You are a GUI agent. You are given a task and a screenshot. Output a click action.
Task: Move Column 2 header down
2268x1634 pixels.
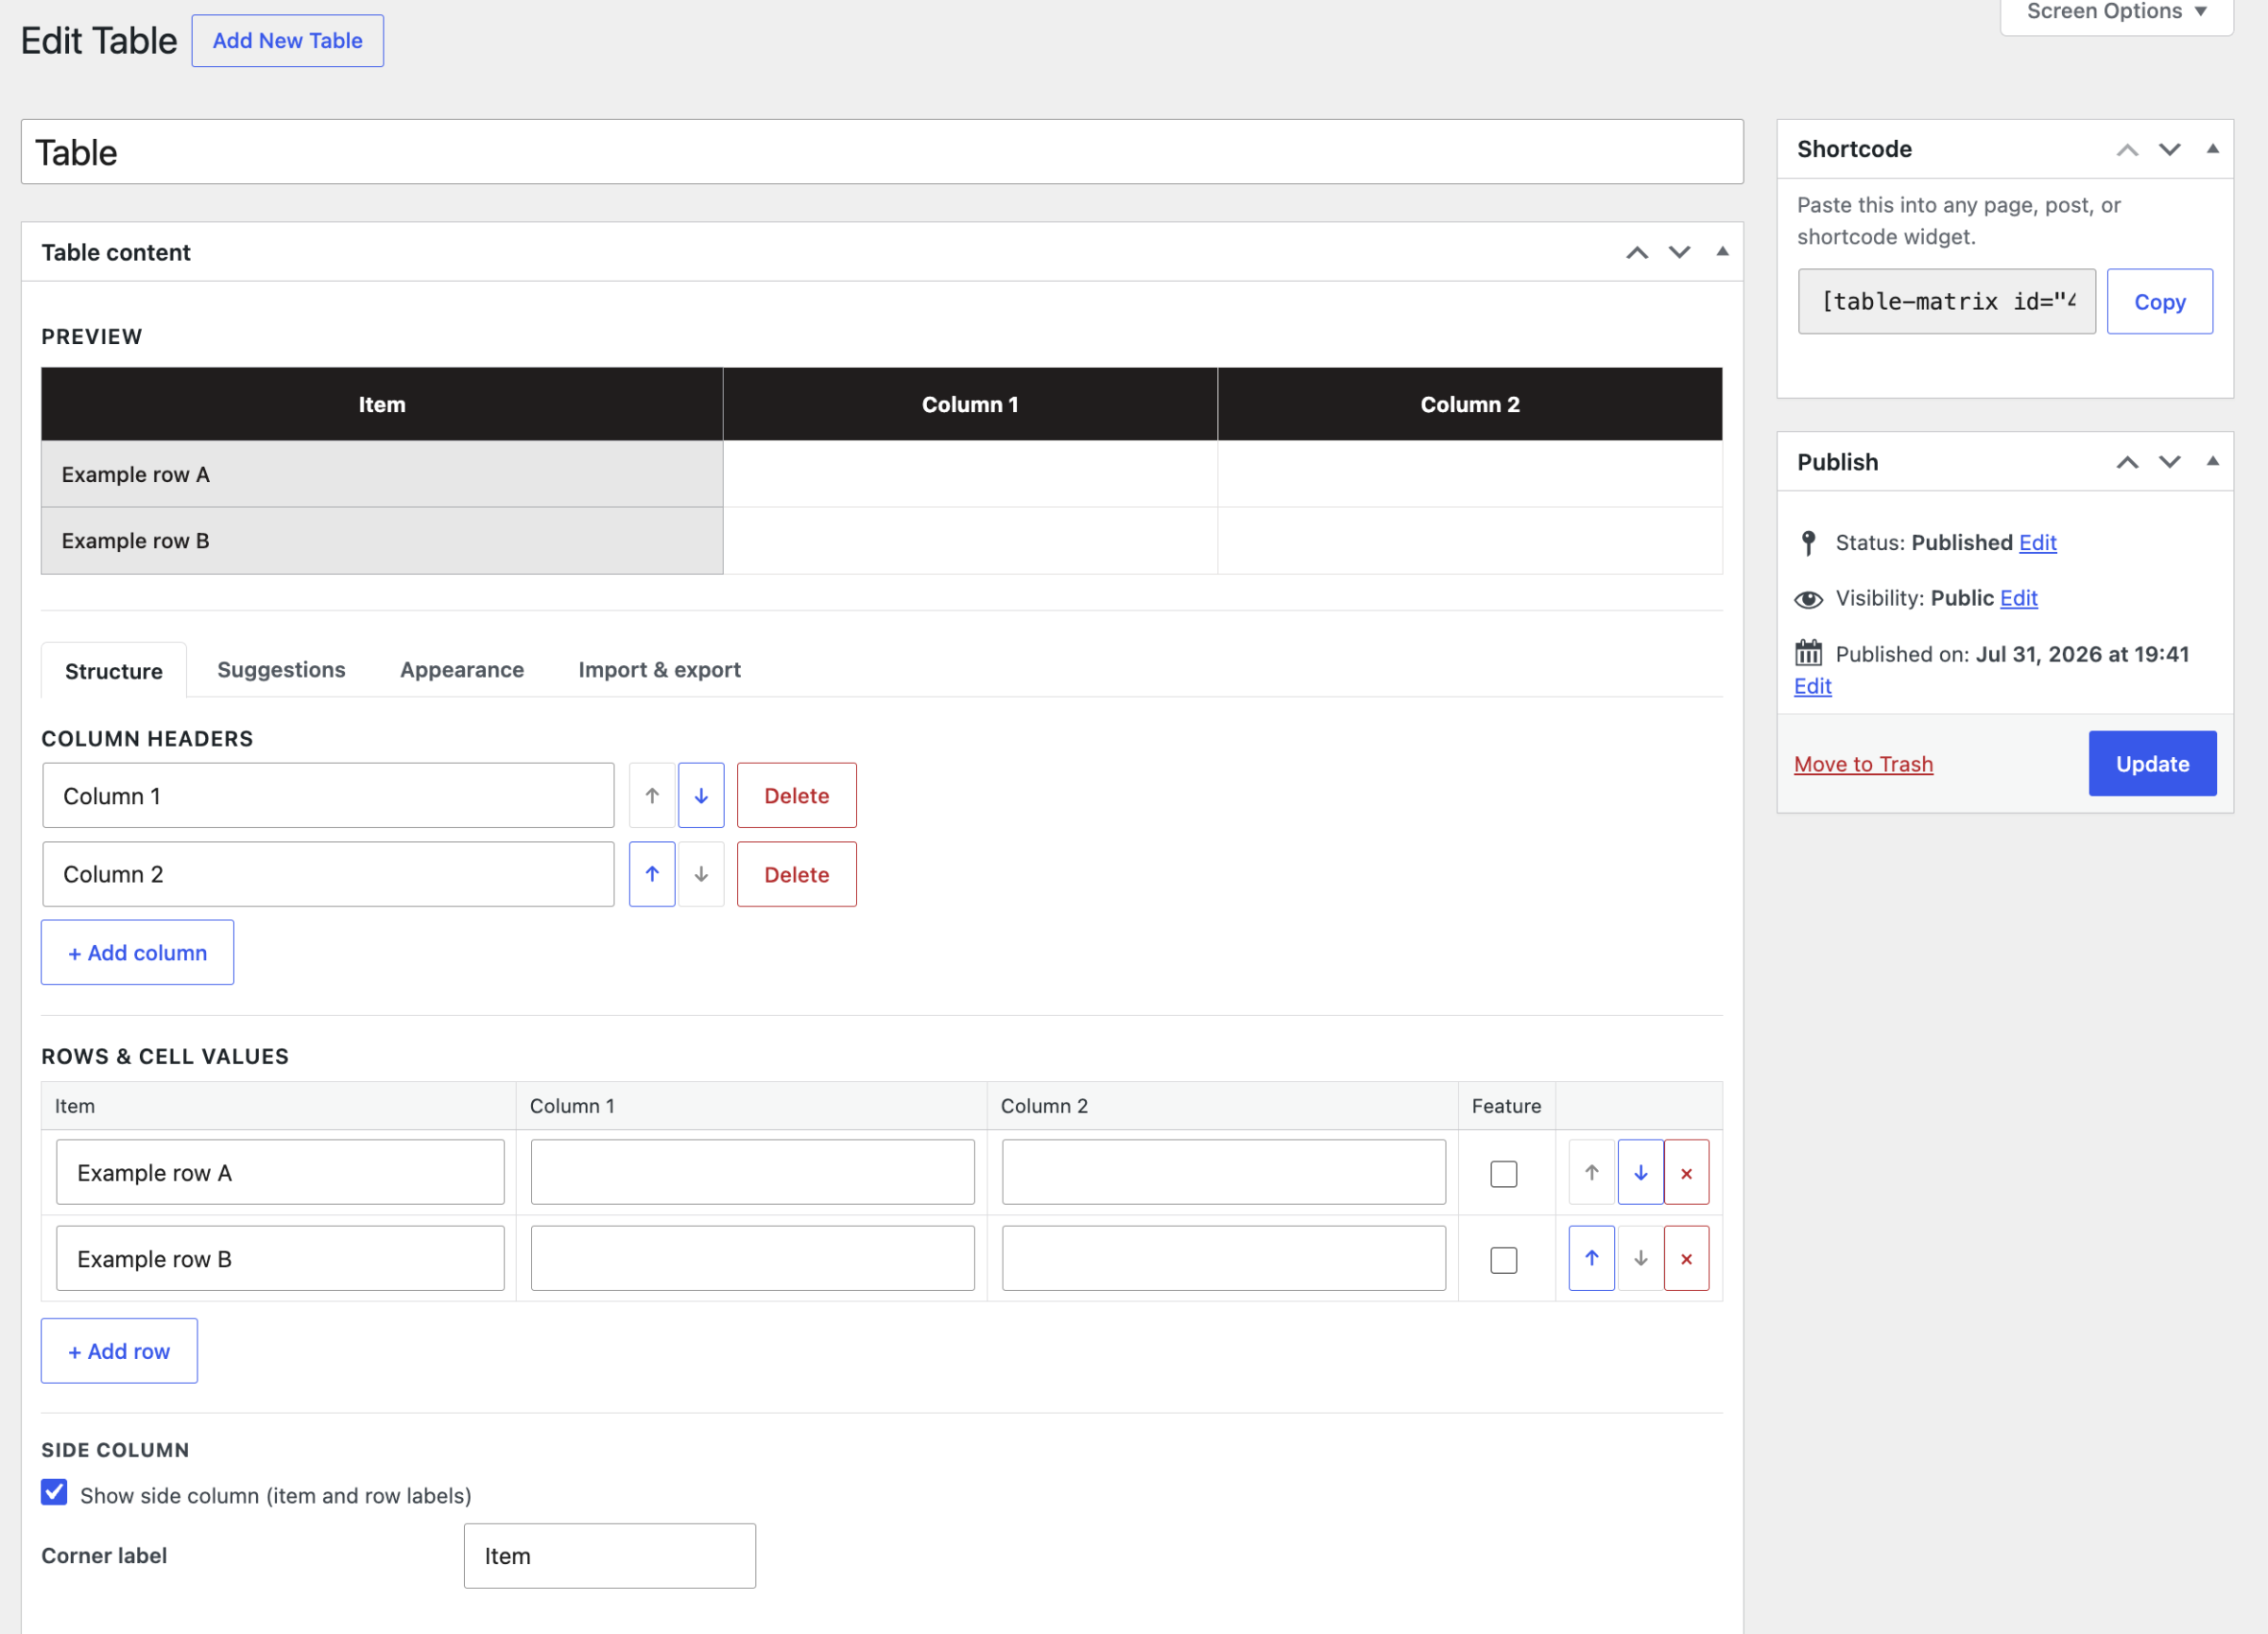pyautogui.click(x=701, y=874)
